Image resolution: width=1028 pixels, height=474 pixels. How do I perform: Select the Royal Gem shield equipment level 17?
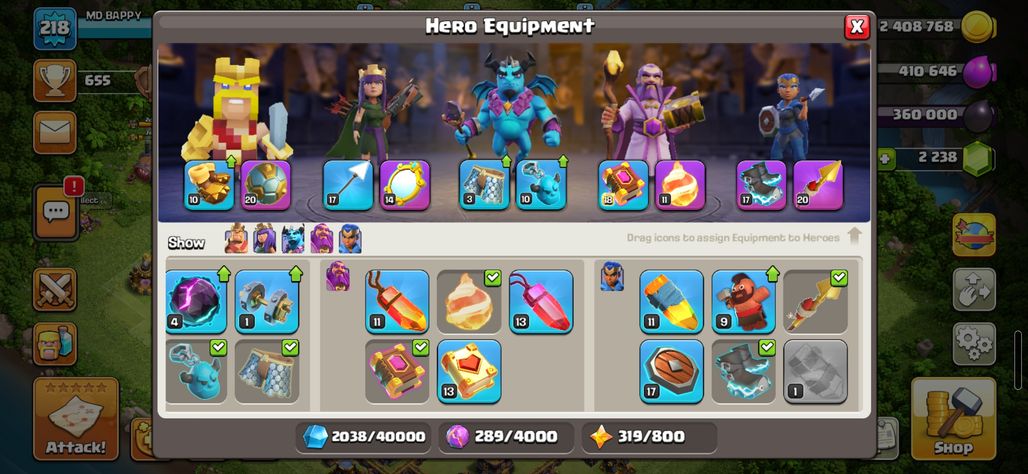[671, 371]
